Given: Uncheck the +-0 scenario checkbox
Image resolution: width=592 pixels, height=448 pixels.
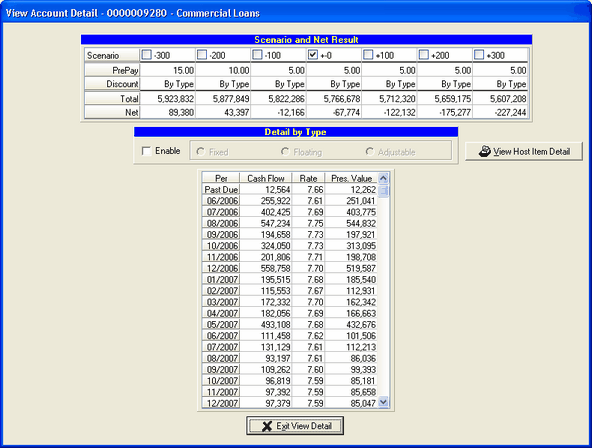Looking at the screenshot, I should click(313, 55).
